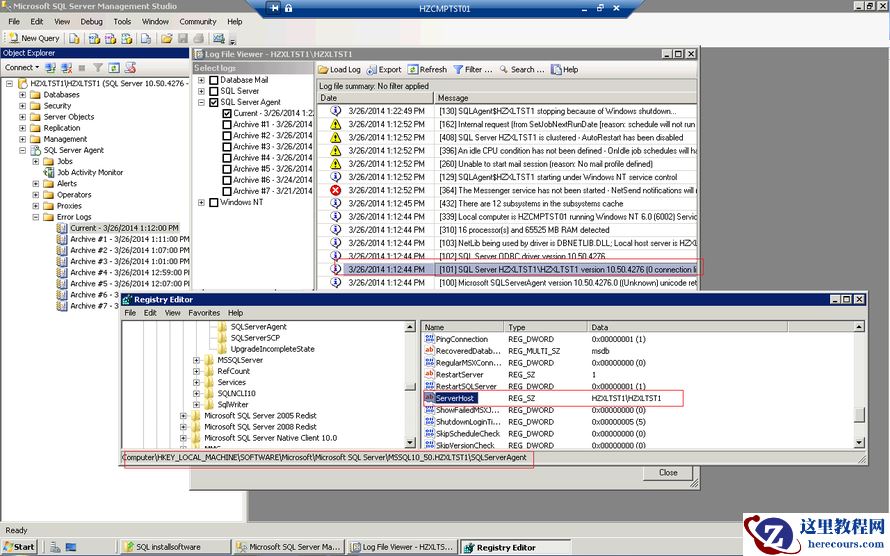Select the ServerHost registry value
The width and height of the screenshot is (890, 556).
(x=454, y=398)
